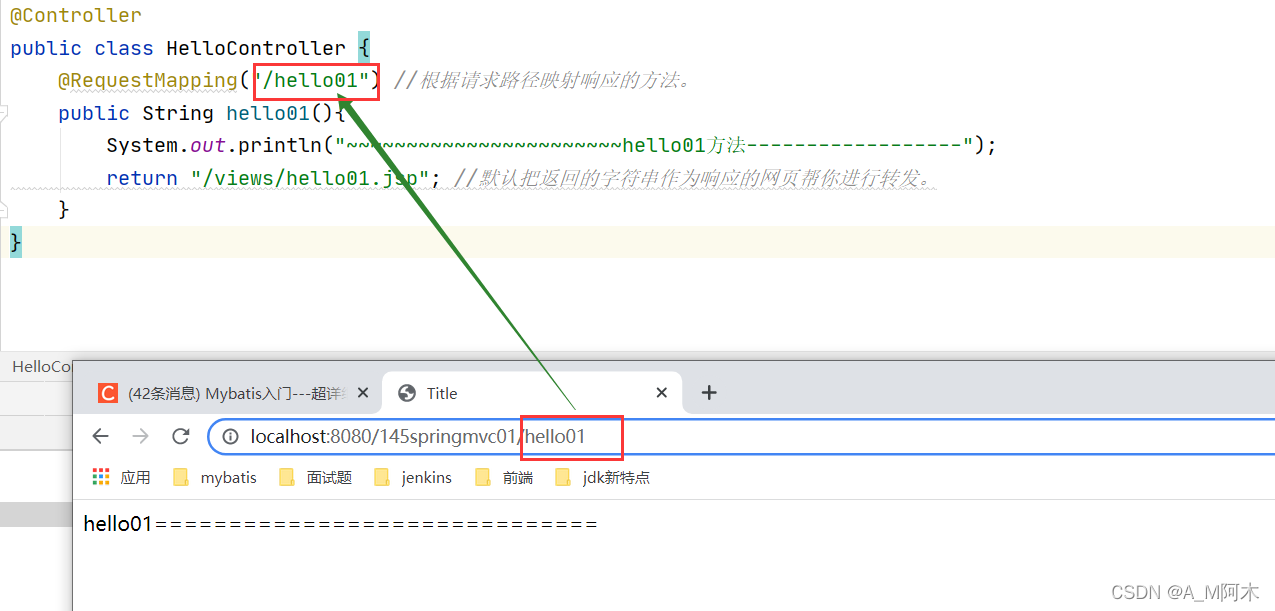The height and width of the screenshot is (611, 1275).
Task: Click the hello01==== page body text
Action: (340, 524)
